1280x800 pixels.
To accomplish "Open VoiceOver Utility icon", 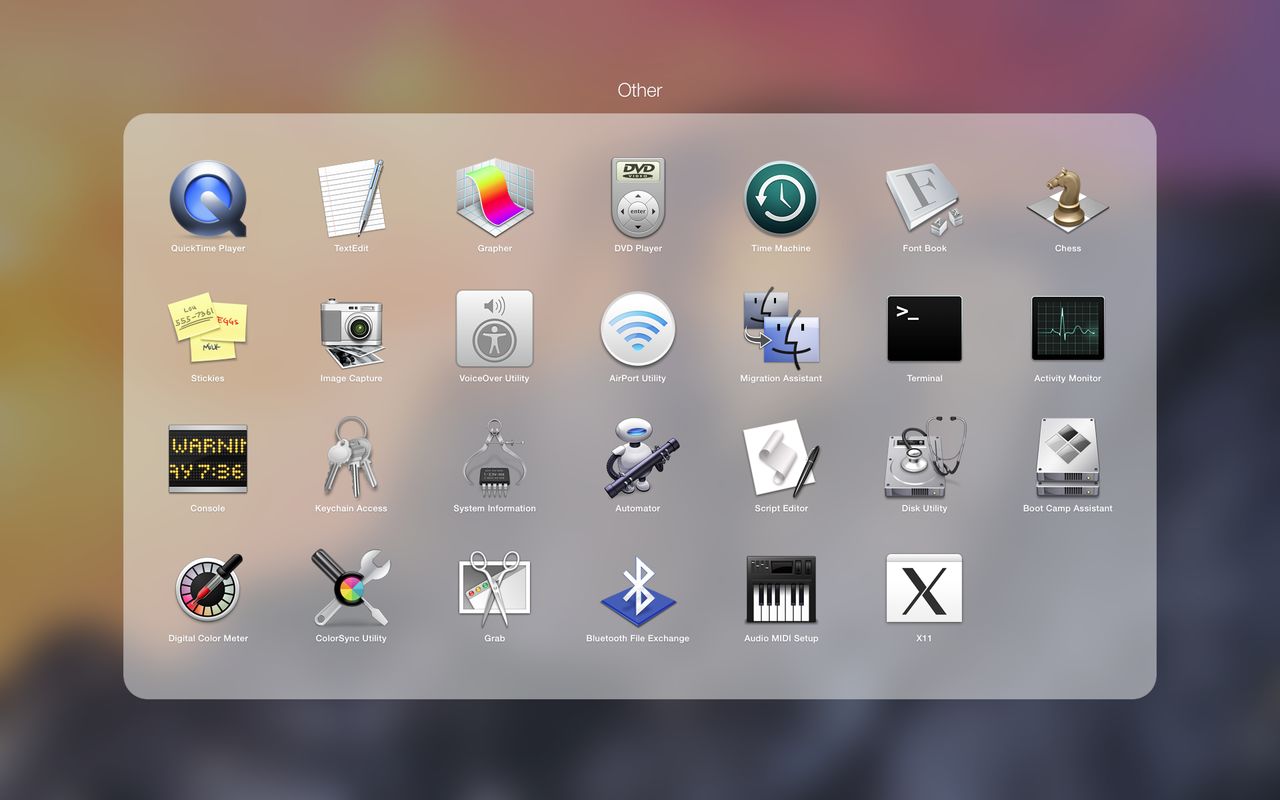I will [495, 329].
